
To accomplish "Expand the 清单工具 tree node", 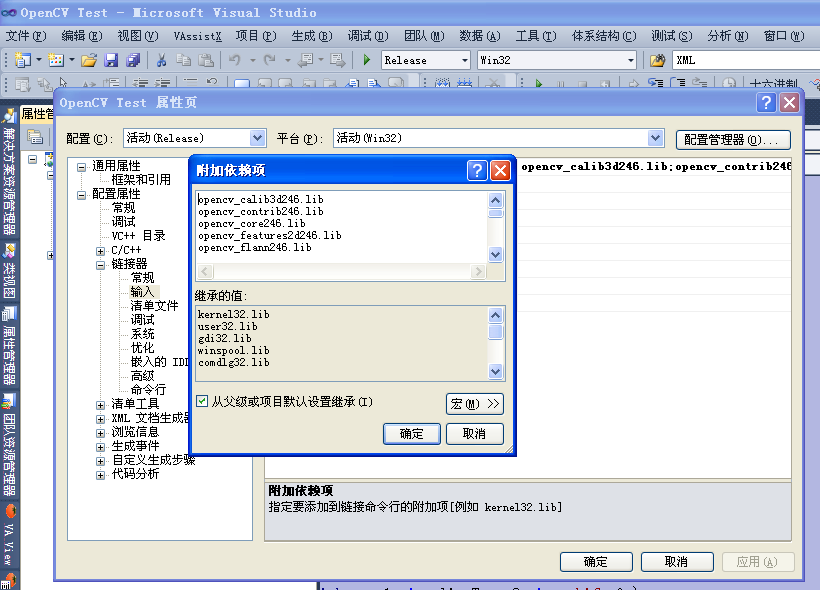I will point(101,404).
